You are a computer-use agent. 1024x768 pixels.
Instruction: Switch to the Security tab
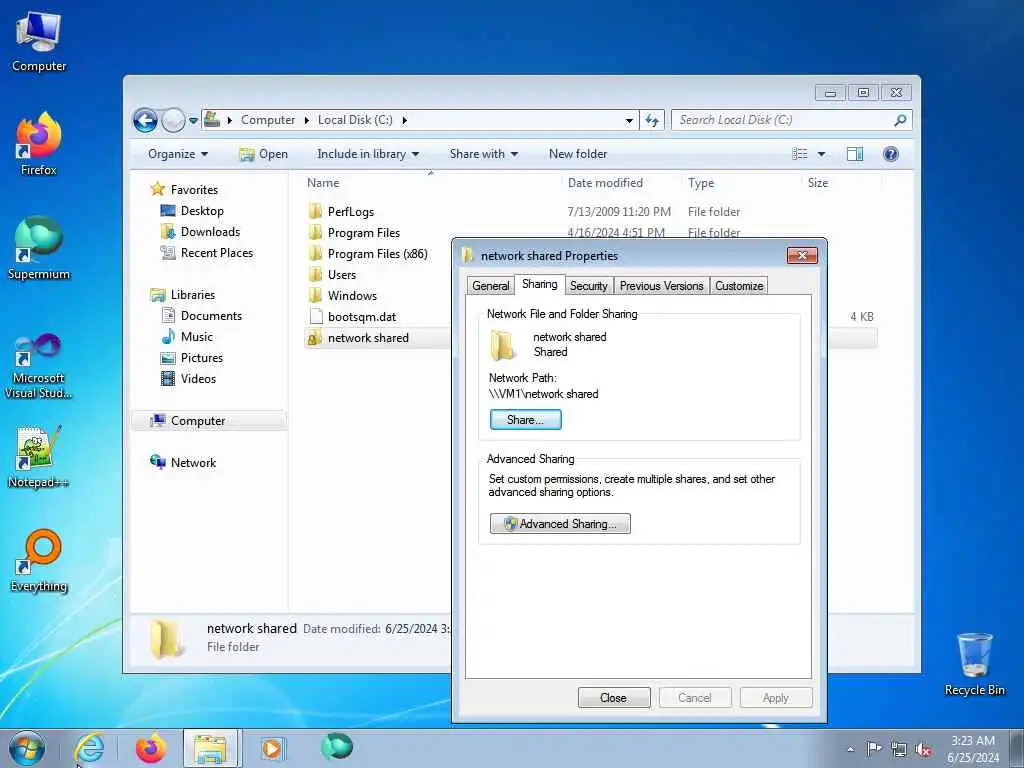click(x=588, y=286)
